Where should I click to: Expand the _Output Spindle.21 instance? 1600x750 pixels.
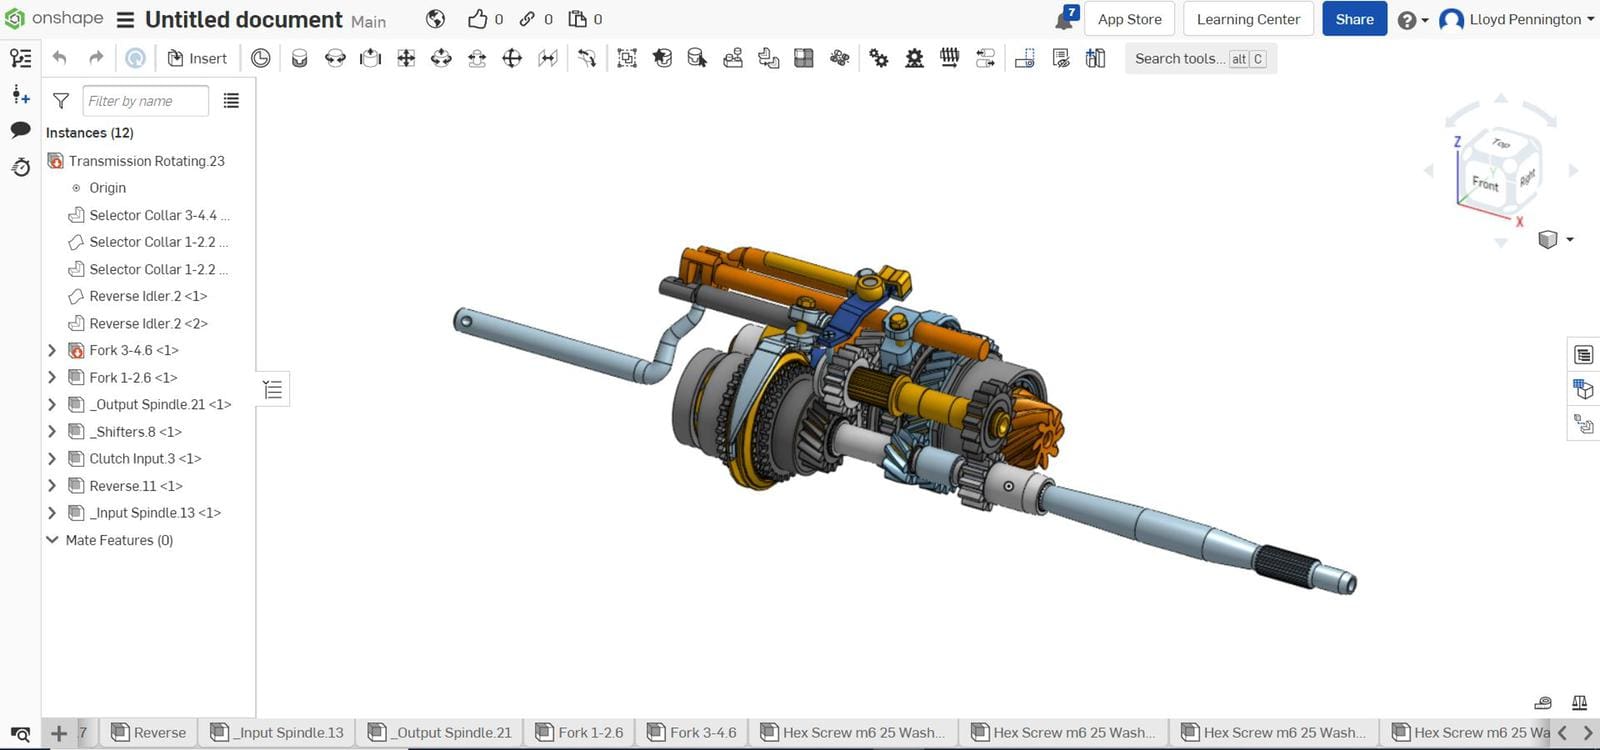[x=52, y=405]
